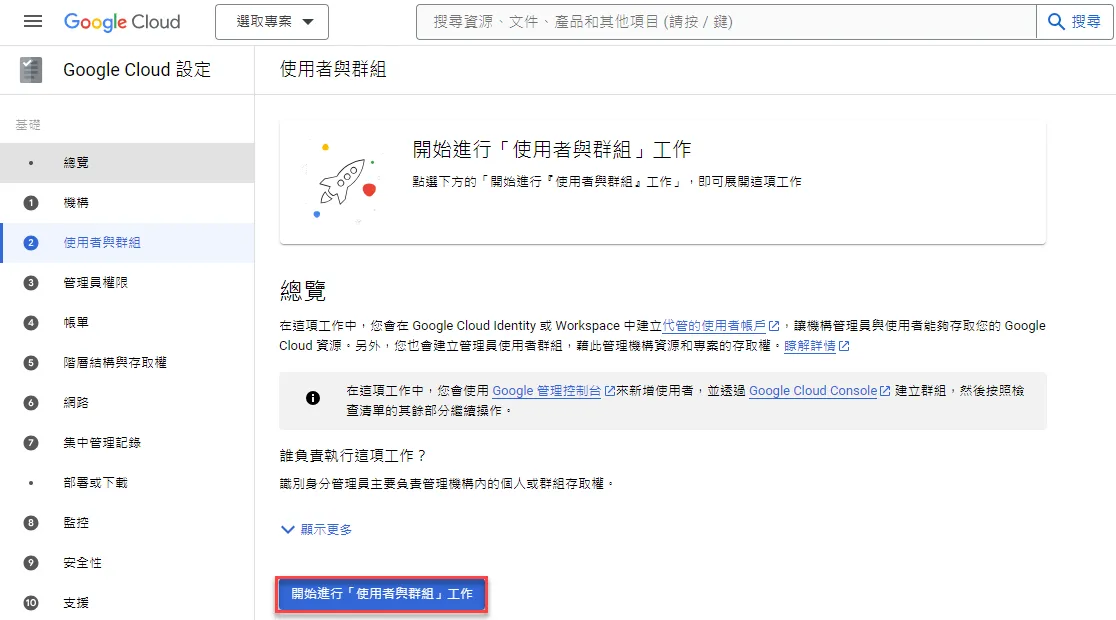Screen dimensions: 1116x620
Task: Select step 2 使用者與群組 in sidebar
Action: coord(127,243)
